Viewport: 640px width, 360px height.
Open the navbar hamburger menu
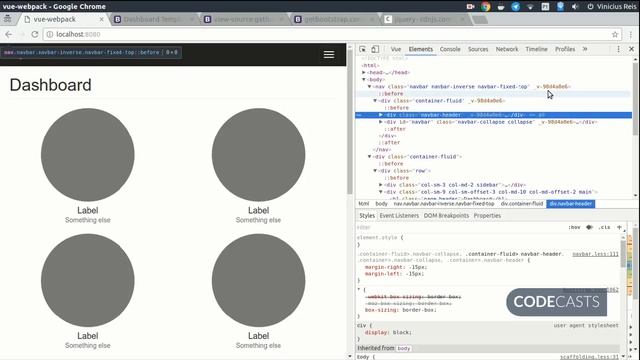click(329, 55)
